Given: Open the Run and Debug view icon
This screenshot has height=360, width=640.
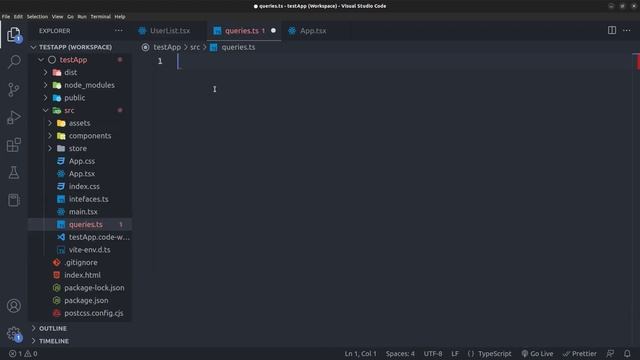Looking at the screenshot, I should click(x=14, y=118).
